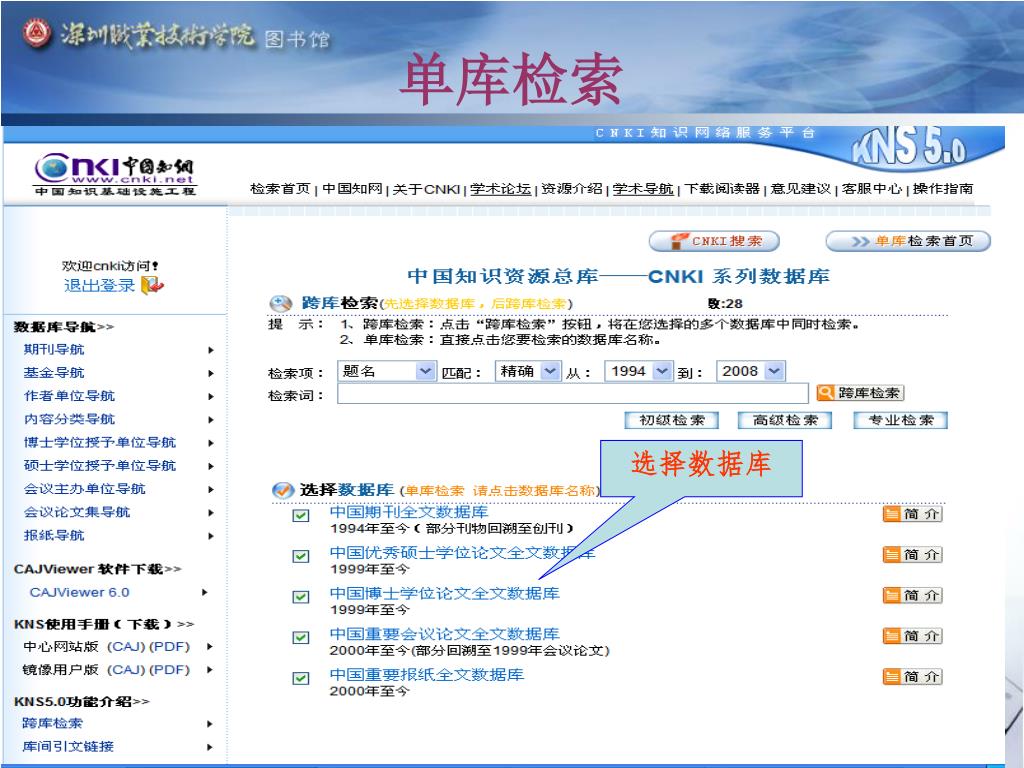
Task: Click the school emblem in the header
Action: coord(37,33)
